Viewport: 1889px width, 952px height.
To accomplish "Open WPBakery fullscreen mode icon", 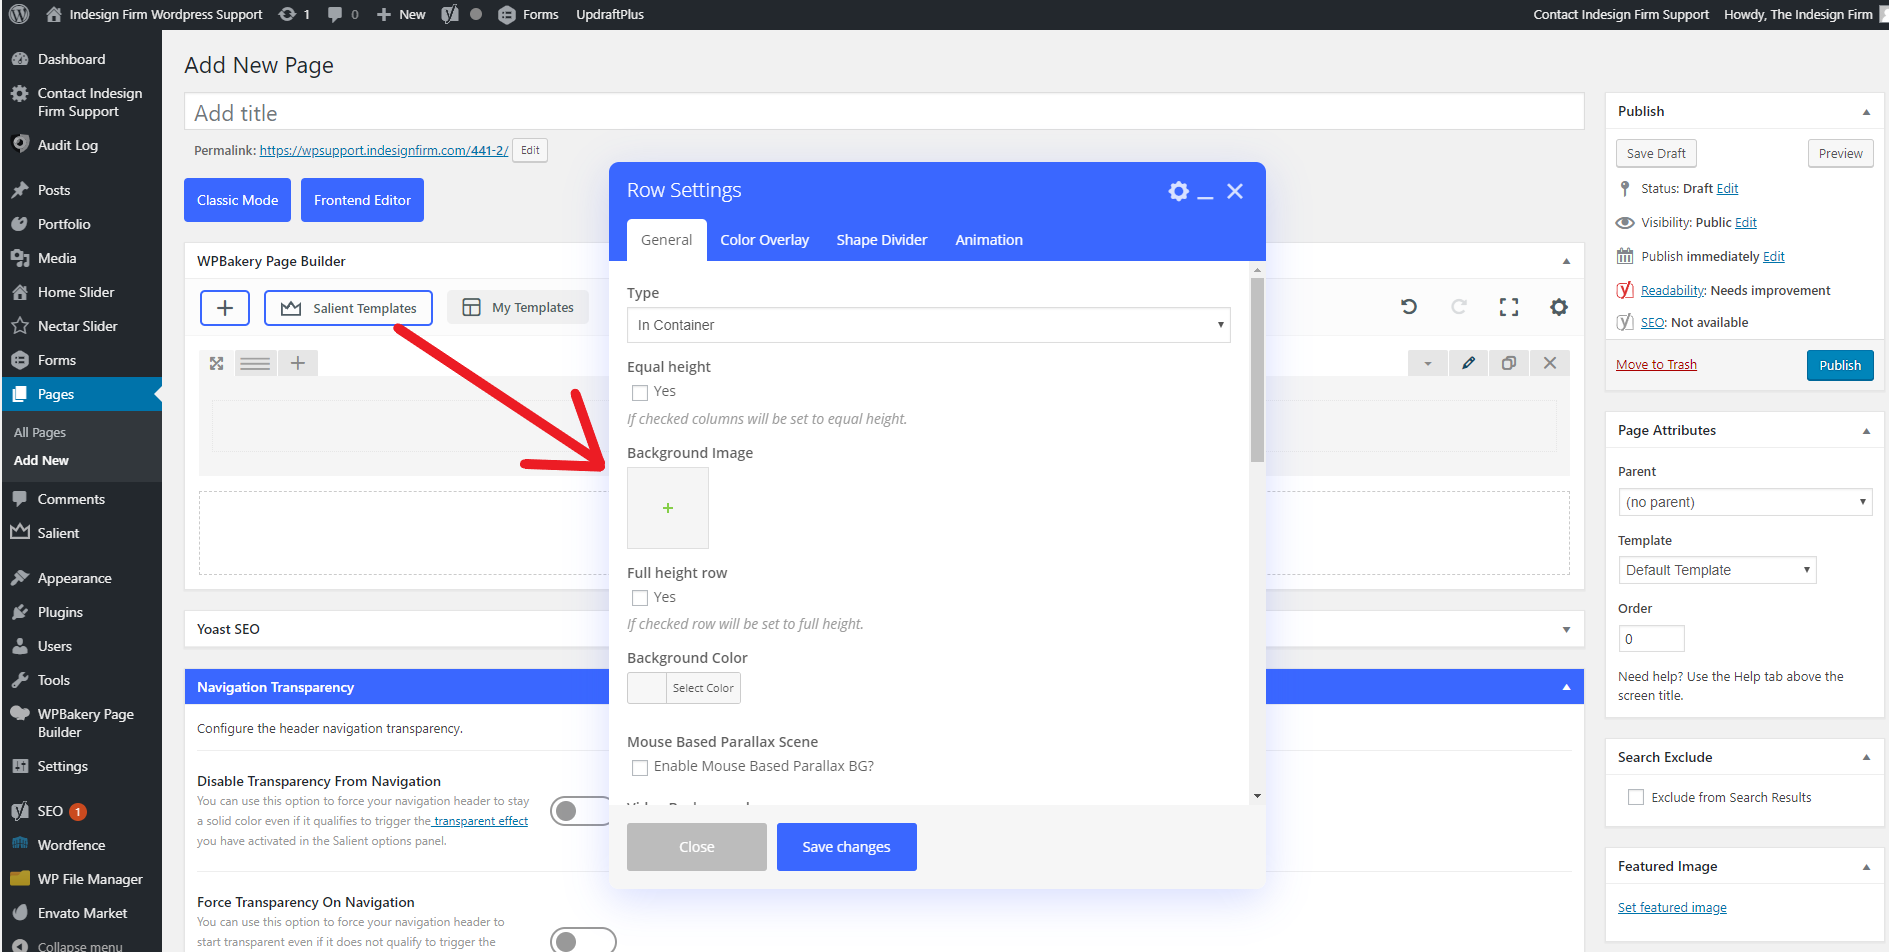I will pyautogui.click(x=1508, y=307).
